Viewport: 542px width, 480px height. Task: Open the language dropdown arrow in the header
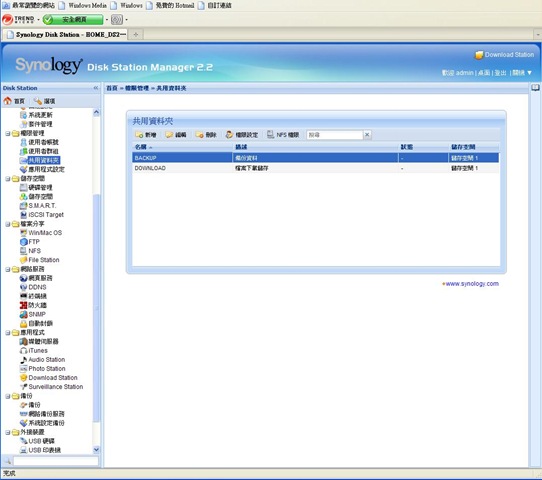pyautogui.click(x=529, y=73)
